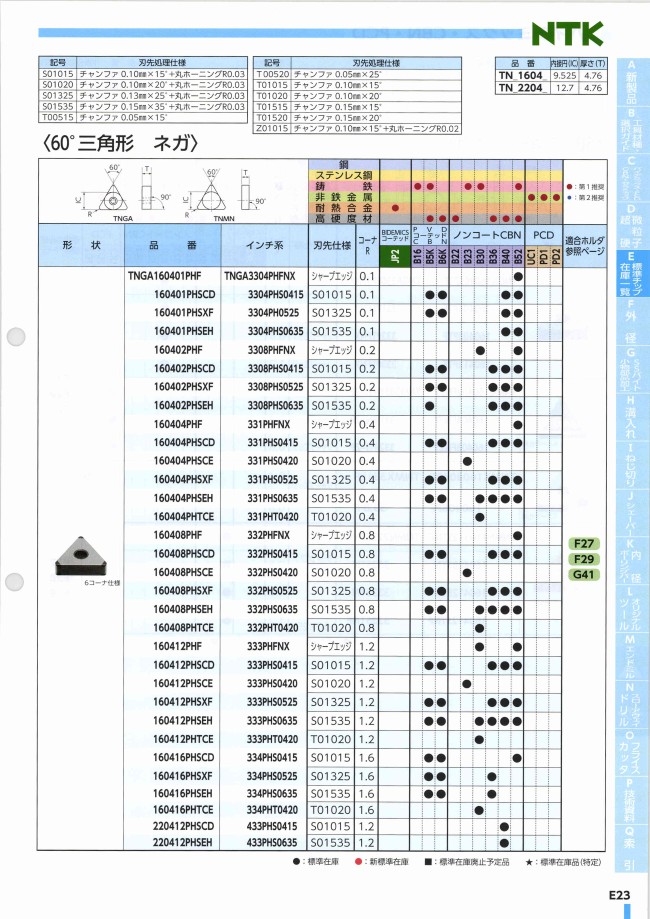
Task: Switch to section D 超微粒子超硬 tab
Action: (631, 228)
